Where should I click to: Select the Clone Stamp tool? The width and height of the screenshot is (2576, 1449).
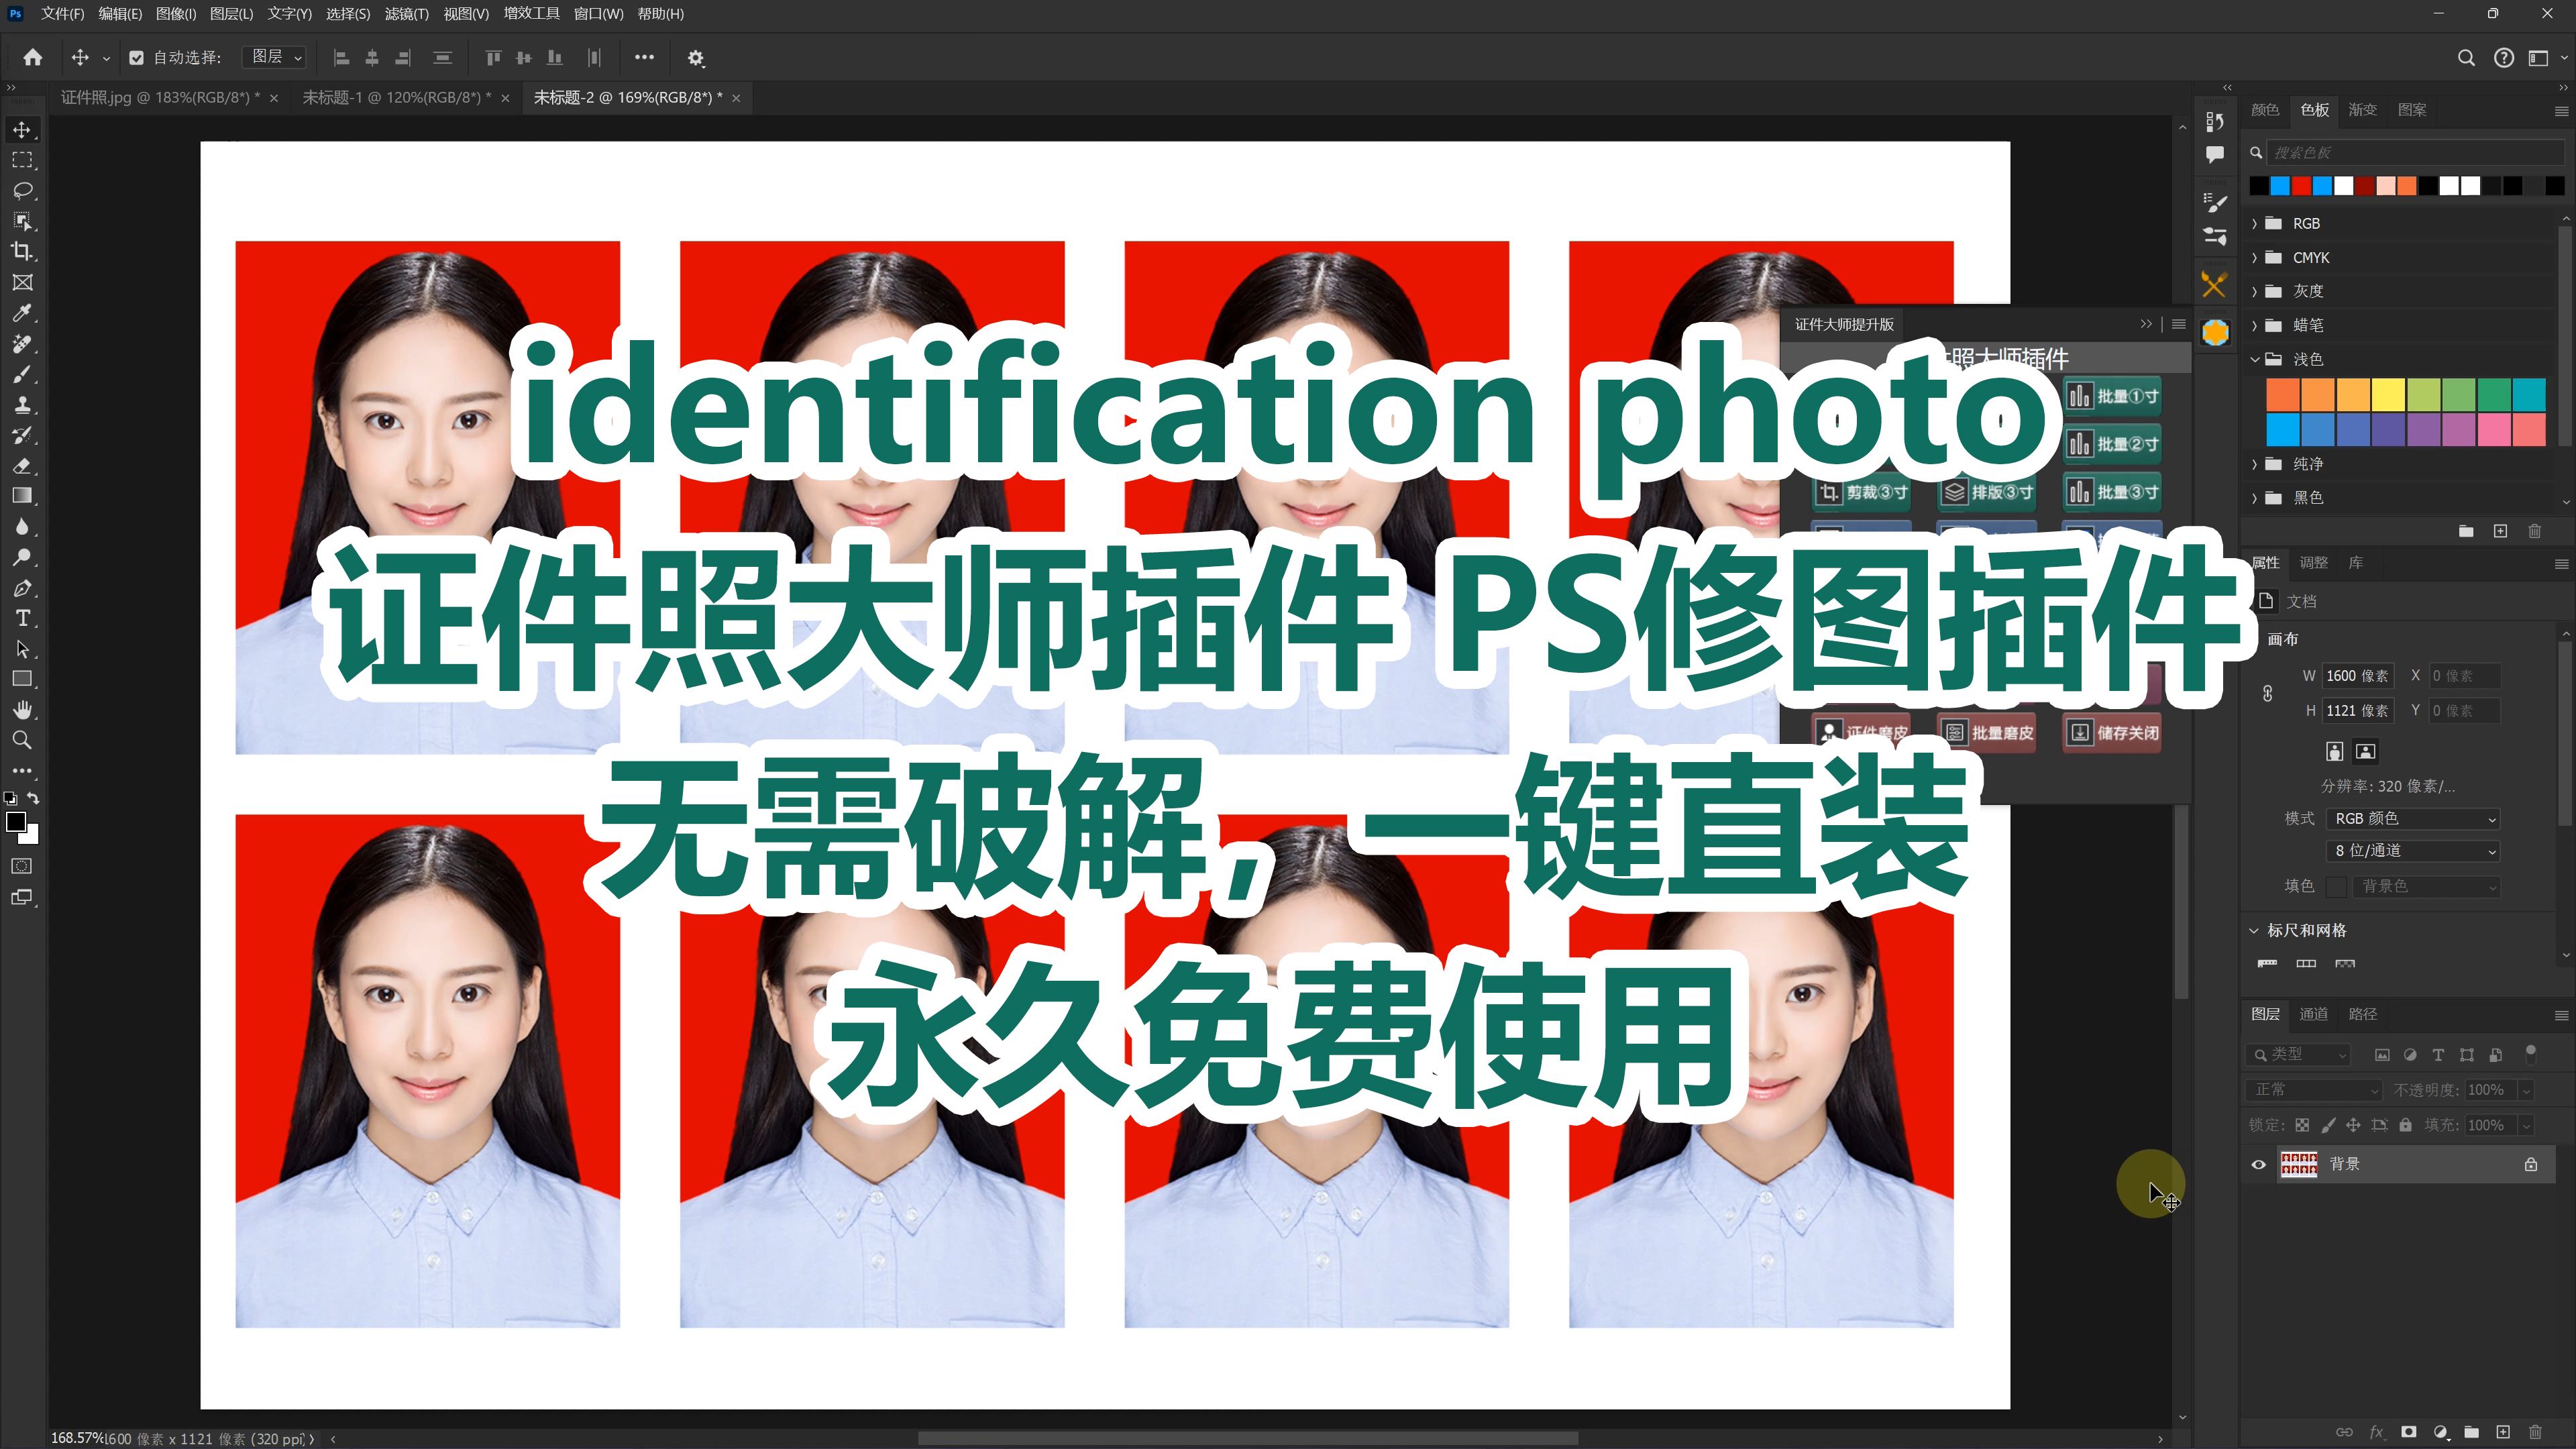point(22,405)
